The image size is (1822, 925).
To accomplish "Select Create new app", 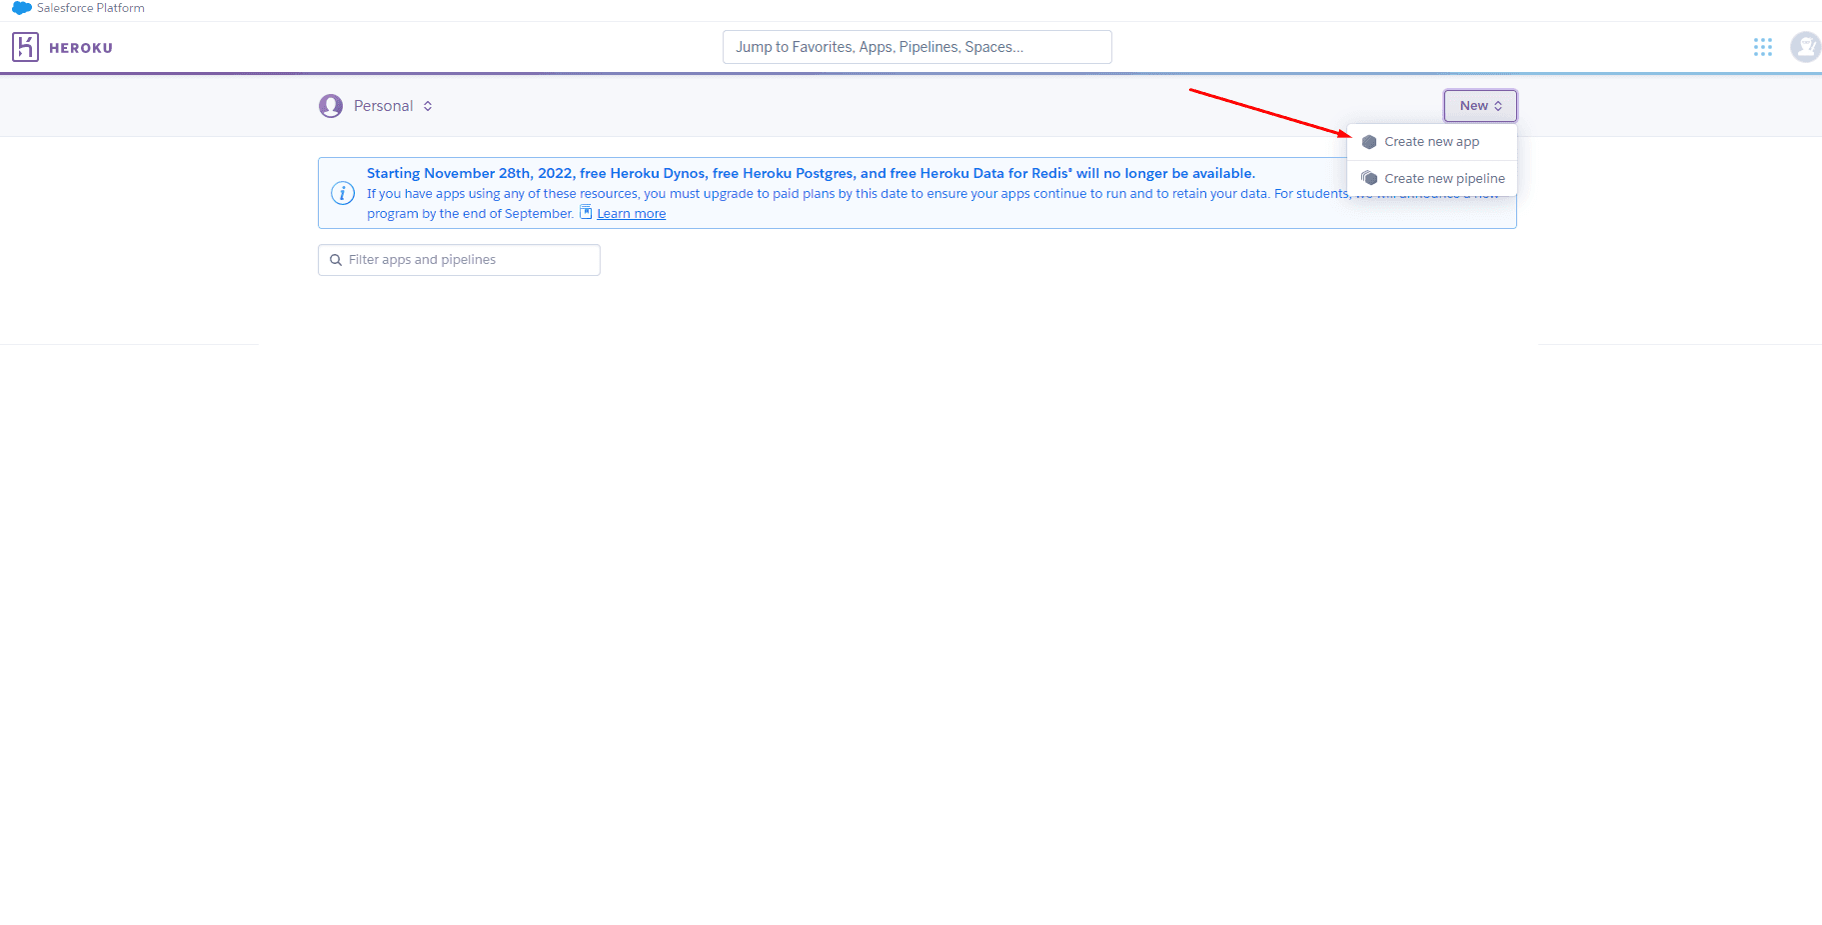I will (1432, 142).
